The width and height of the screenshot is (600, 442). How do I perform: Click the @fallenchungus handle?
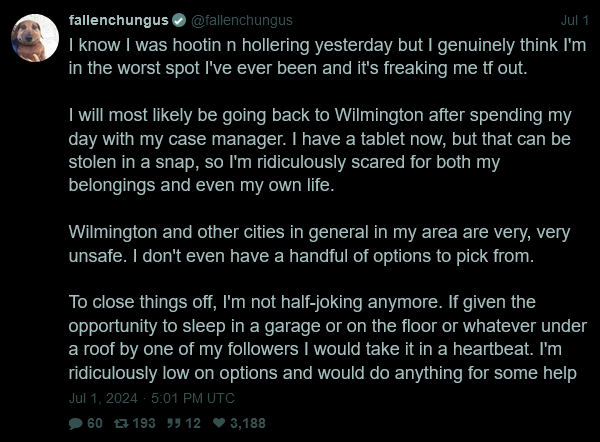tap(235, 20)
